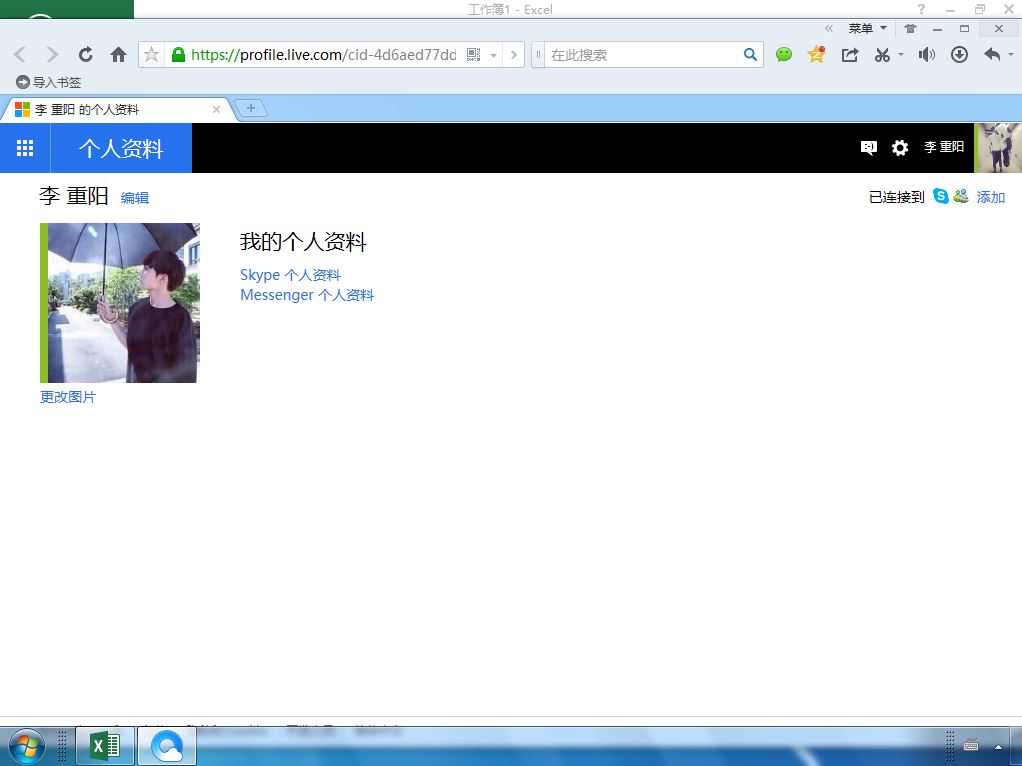Image resolution: width=1022 pixels, height=766 pixels.
Task: Click the Messenger connected service icon
Action: pyautogui.click(x=961, y=196)
